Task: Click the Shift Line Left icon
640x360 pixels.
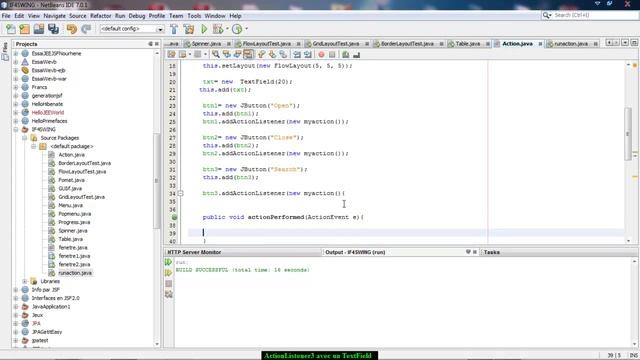Action: click(x=297, y=55)
